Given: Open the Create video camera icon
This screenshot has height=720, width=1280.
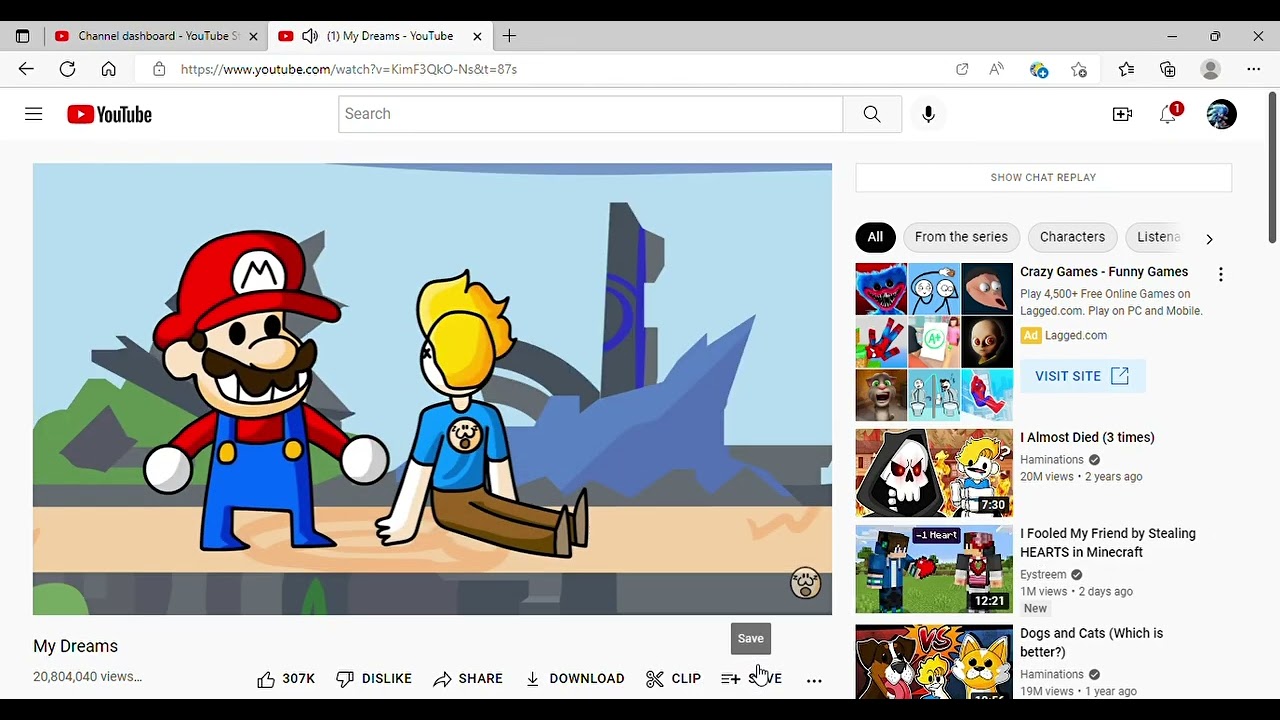Looking at the screenshot, I should click(x=1122, y=114).
